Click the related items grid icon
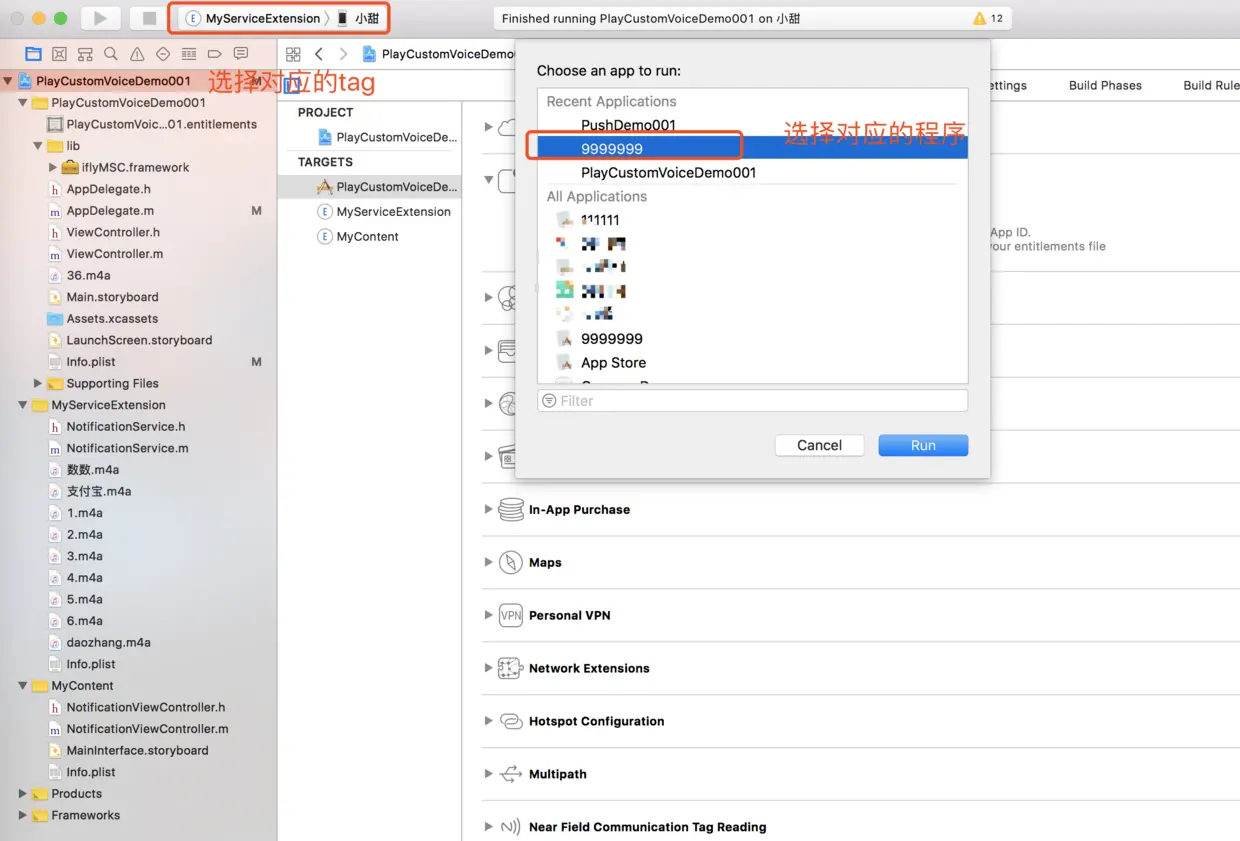The width and height of the screenshot is (1240, 841). (x=293, y=54)
